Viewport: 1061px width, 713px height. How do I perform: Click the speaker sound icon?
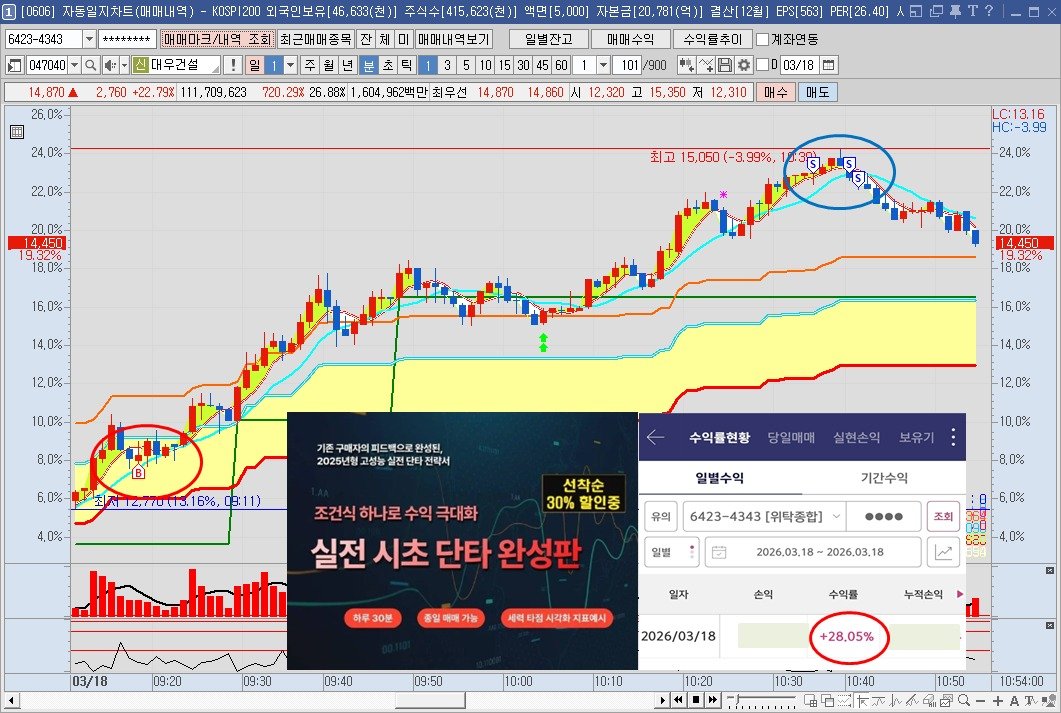pyautogui.click(x=109, y=65)
